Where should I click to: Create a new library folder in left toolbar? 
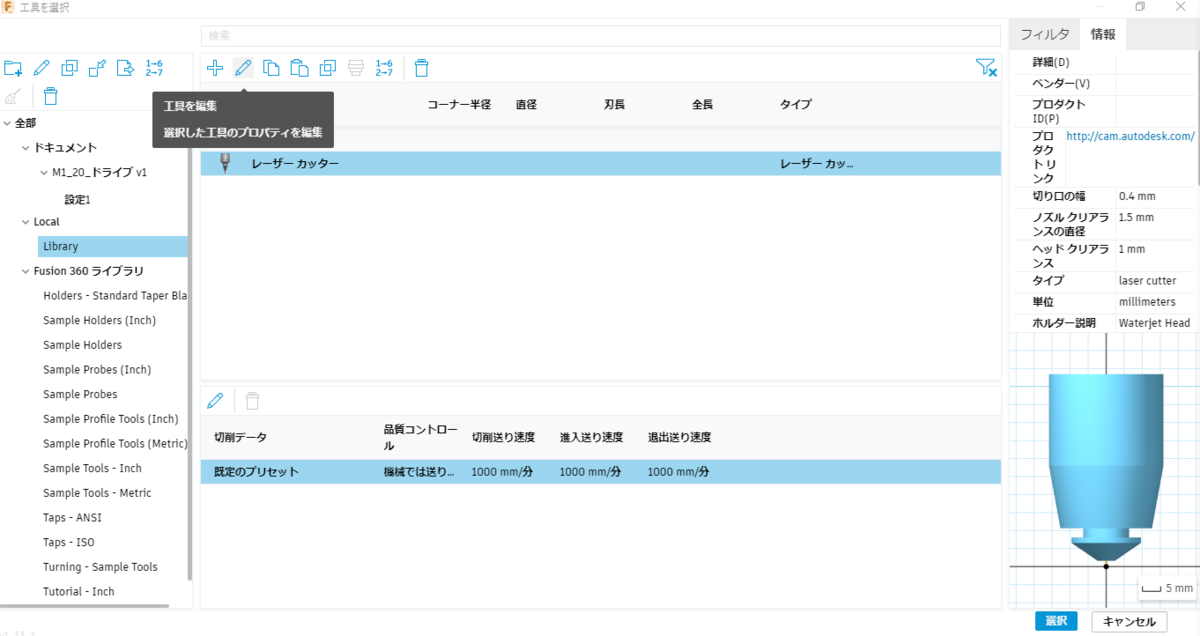(x=13, y=68)
